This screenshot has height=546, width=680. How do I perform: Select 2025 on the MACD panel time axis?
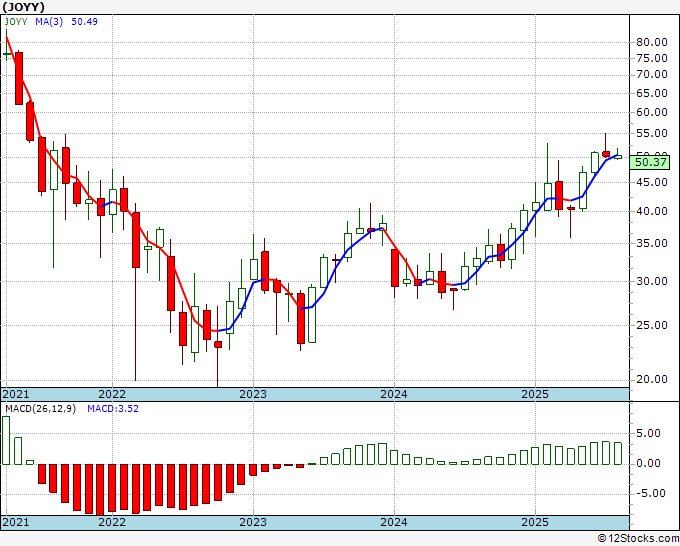[535, 522]
